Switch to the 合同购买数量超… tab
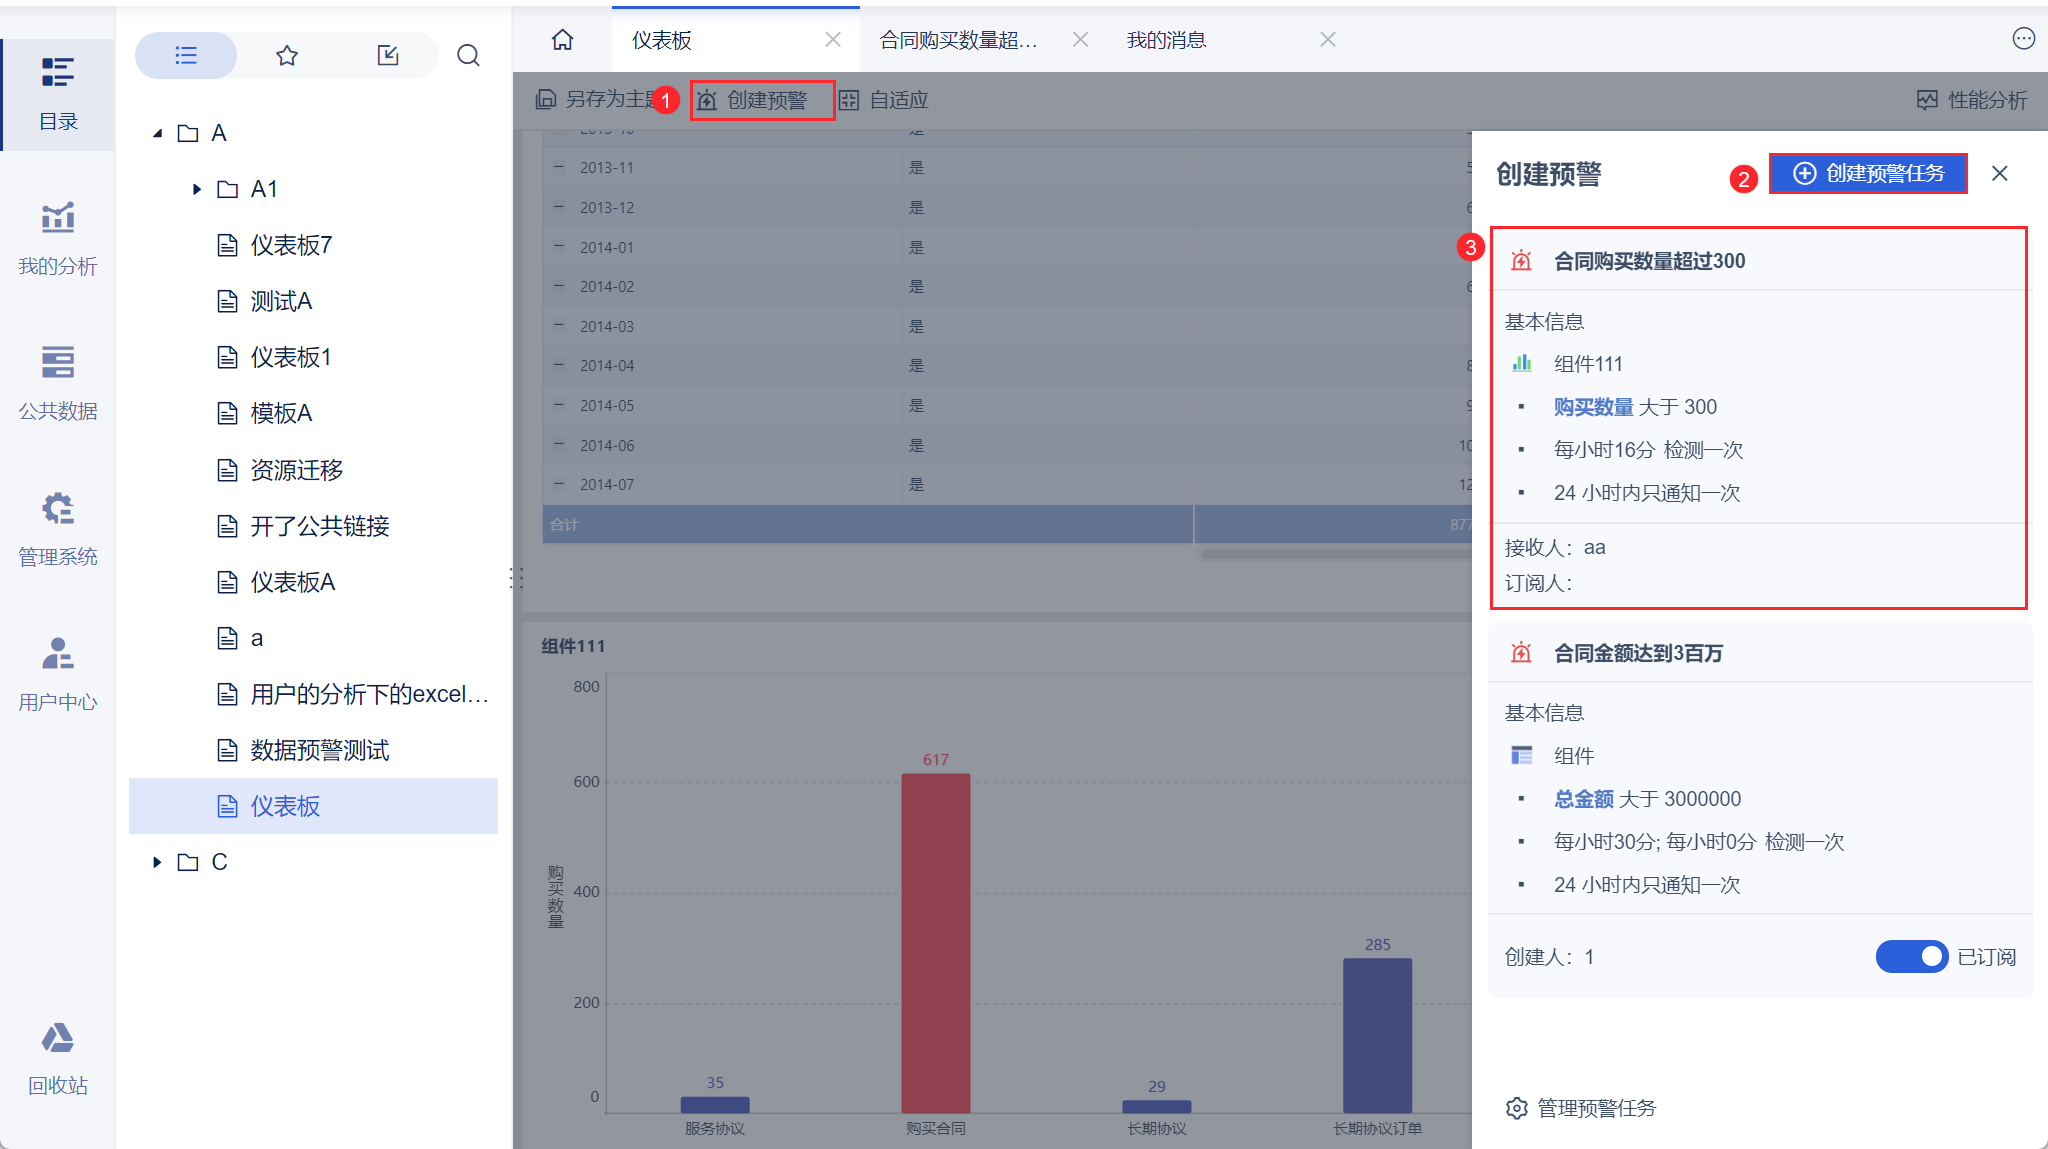 click(958, 40)
